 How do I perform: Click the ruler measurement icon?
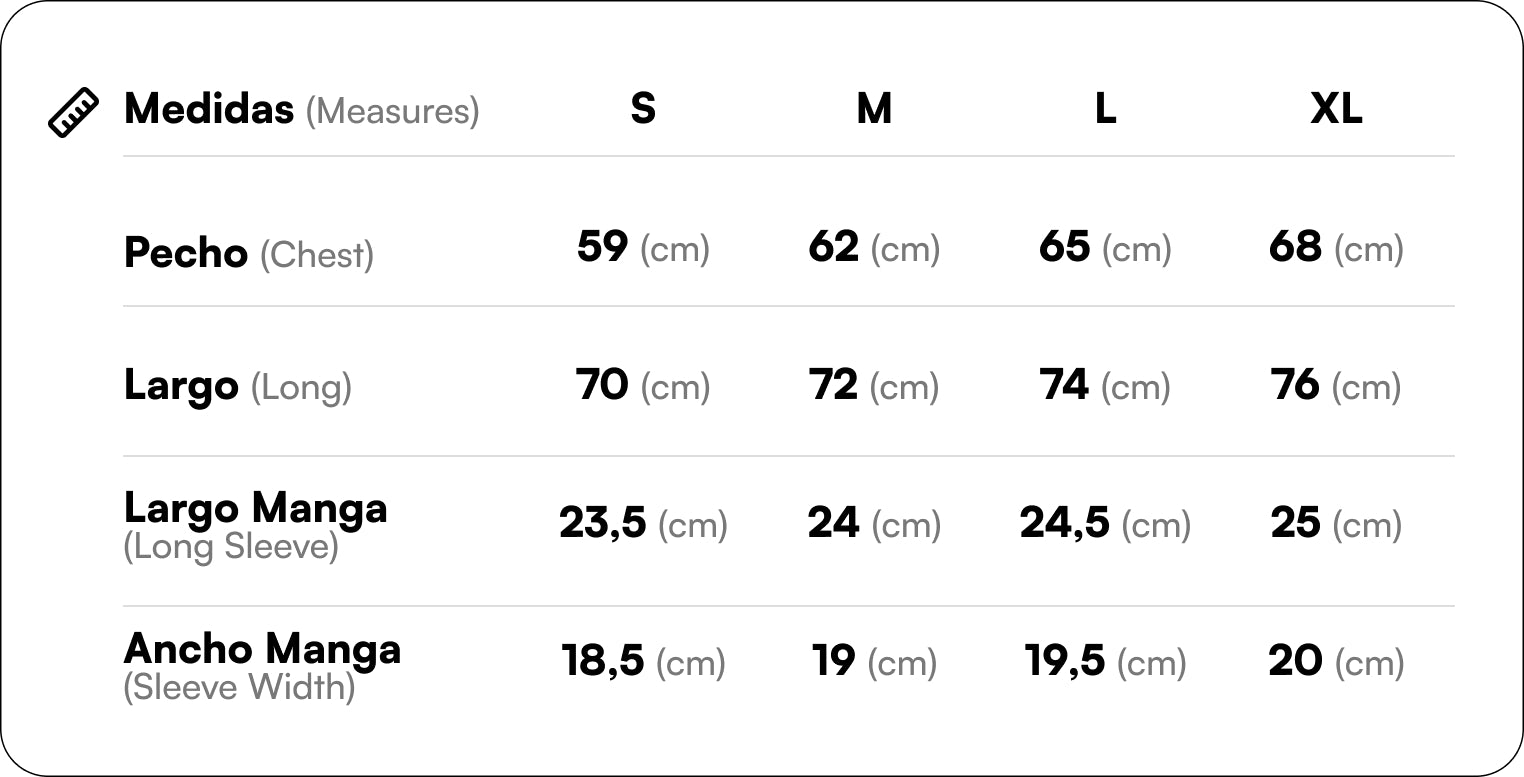click(73, 112)
